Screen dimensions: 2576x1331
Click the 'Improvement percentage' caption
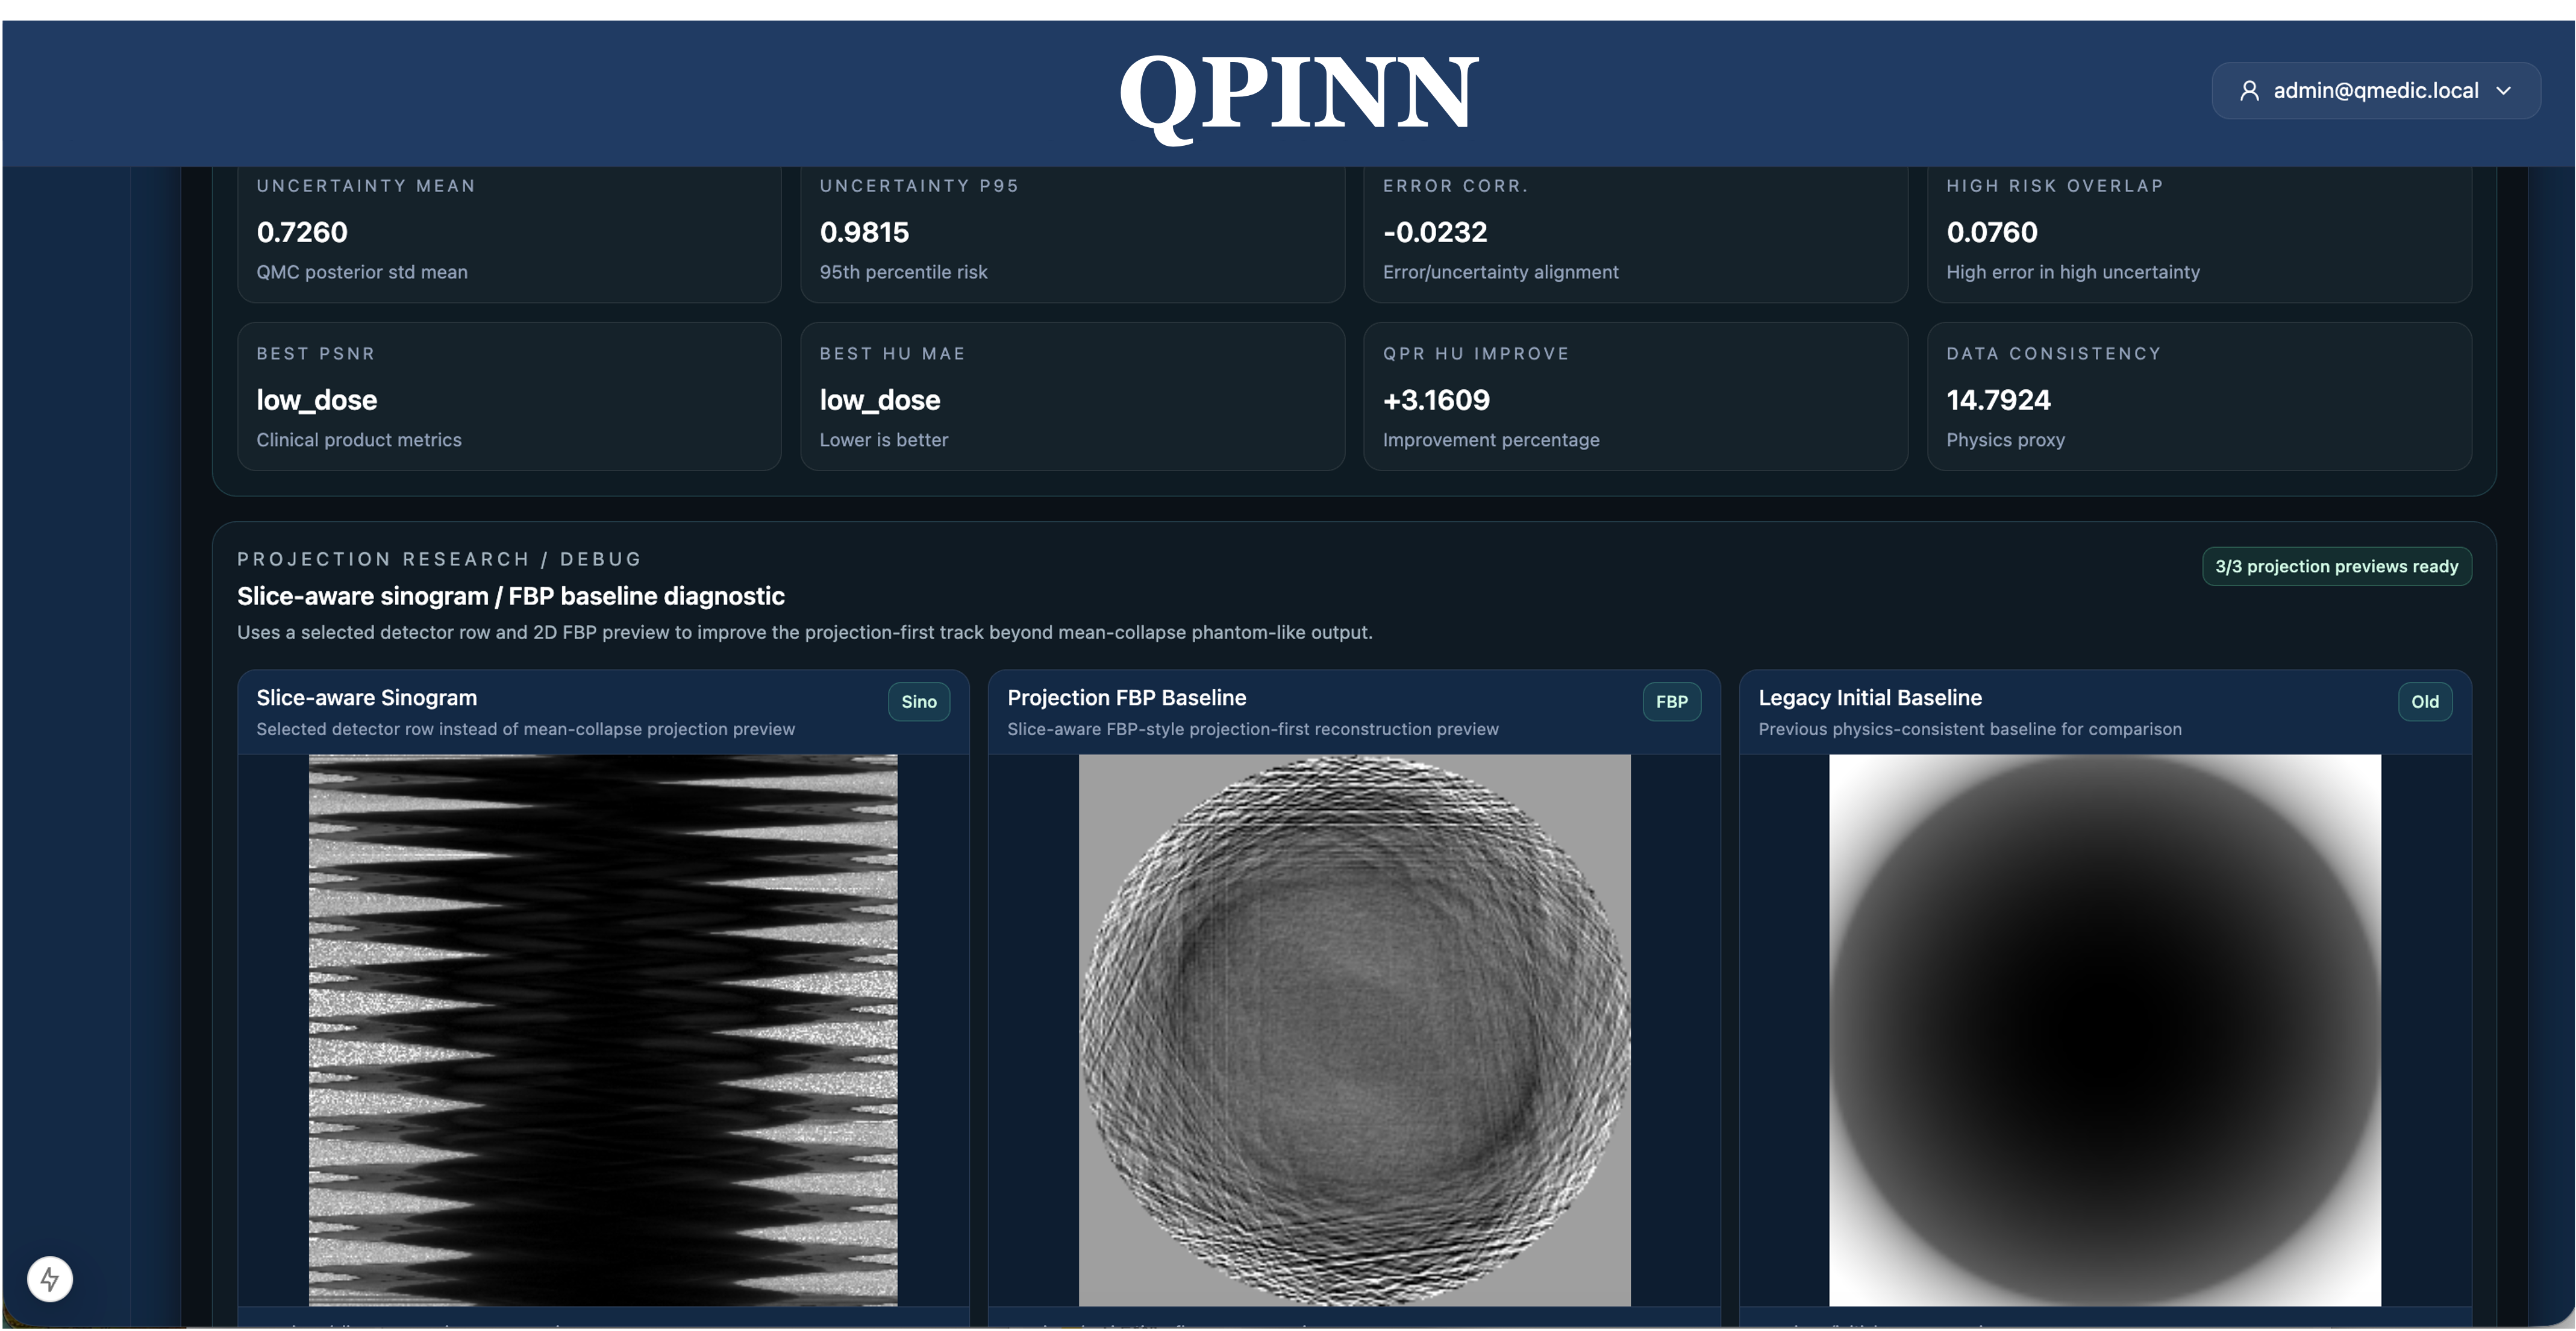(x=1491, y=440)
